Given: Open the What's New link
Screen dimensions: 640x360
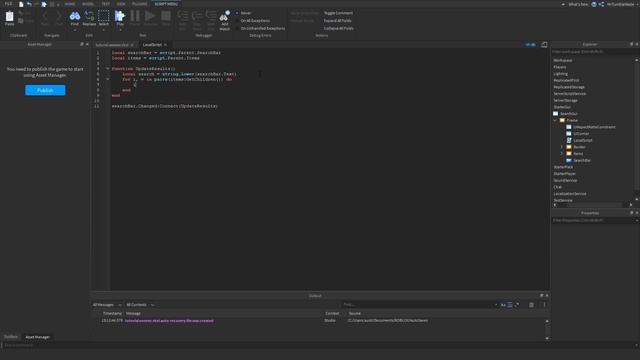Looking at the screenshot, I should (578, 4).
